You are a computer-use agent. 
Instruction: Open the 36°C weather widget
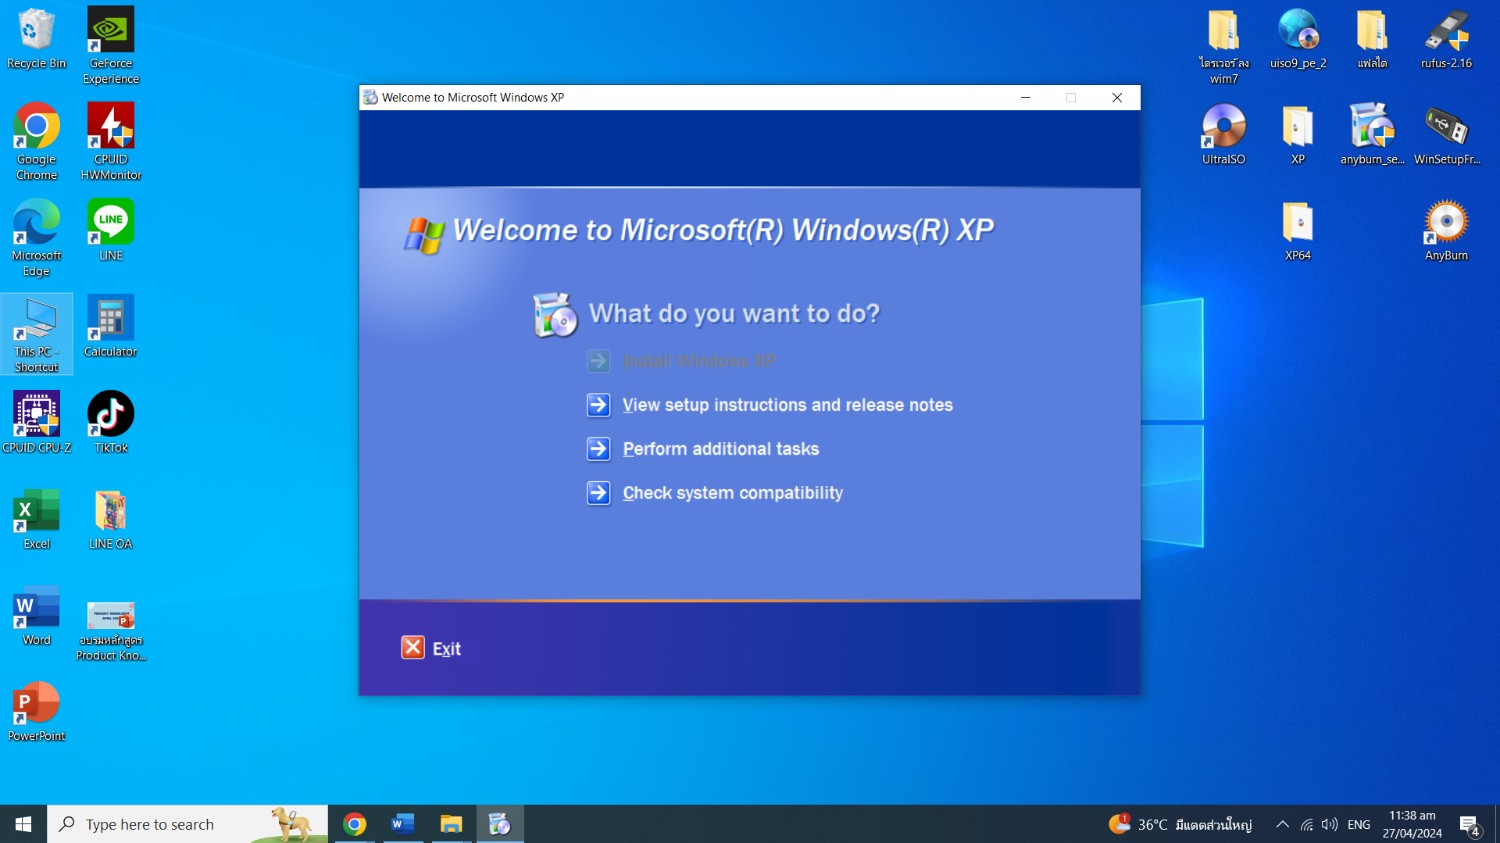[1180, 824]
